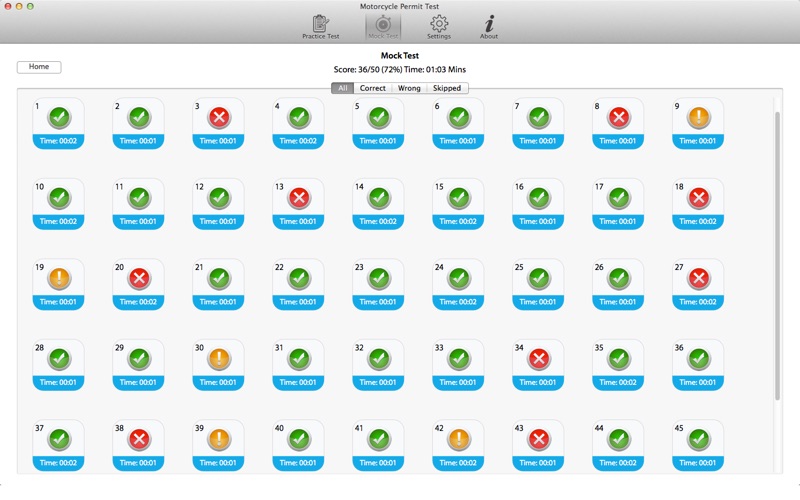800x500 pixels.
Task: Open question 33 green check card
Action: pyautogui.click(x=458, y=365)
